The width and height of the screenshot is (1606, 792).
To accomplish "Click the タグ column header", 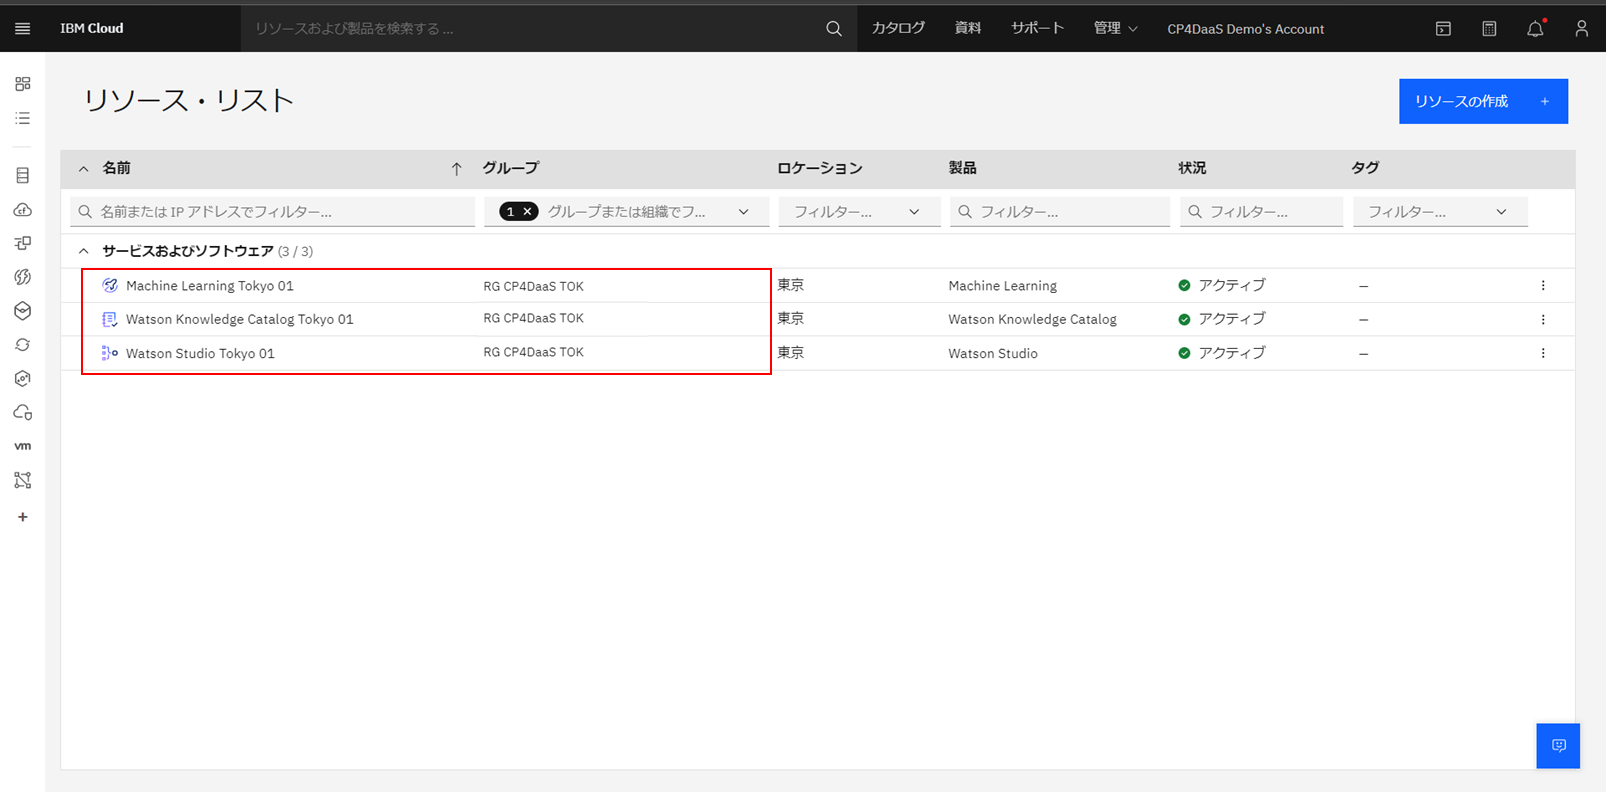I will point(1365,168).
